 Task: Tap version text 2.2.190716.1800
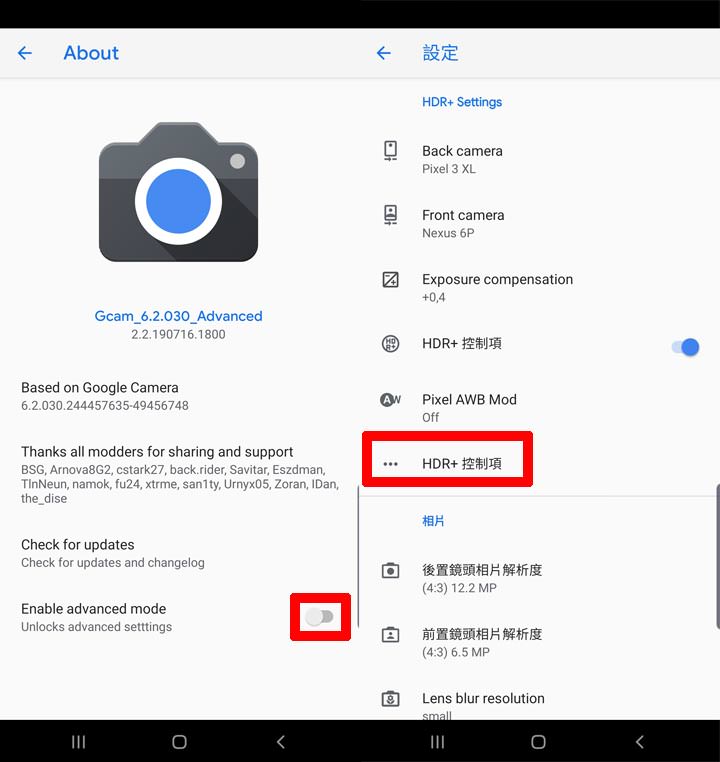click(x=178, y=334)
